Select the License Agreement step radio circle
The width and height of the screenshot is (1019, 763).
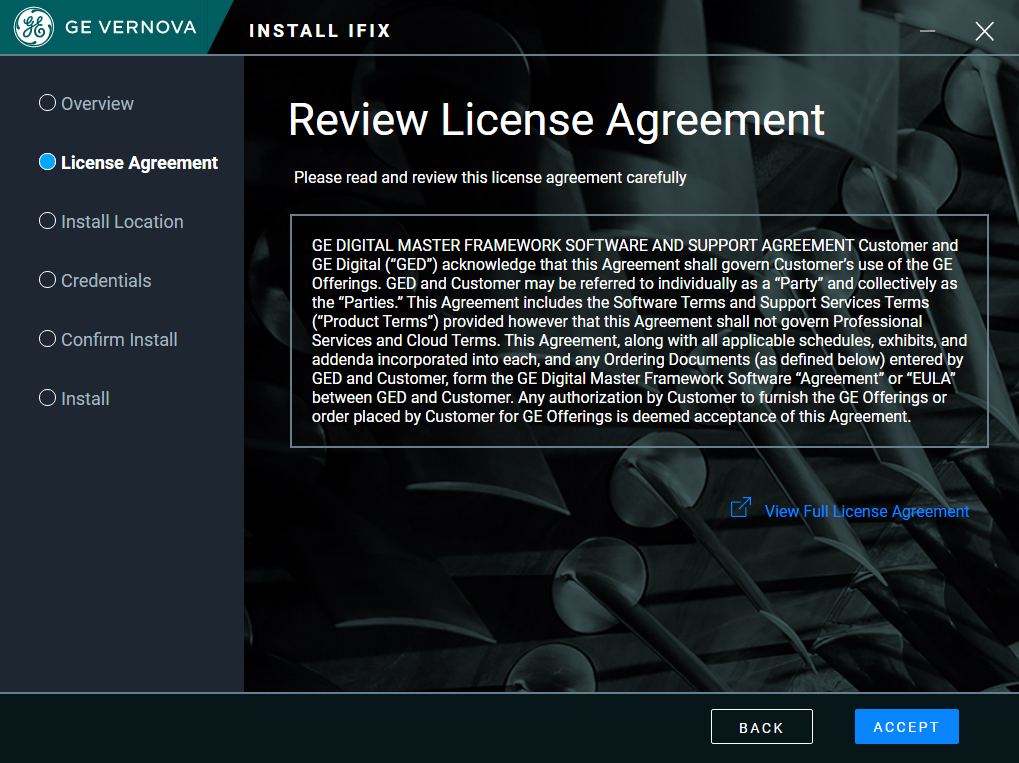(x=47, y=162)
